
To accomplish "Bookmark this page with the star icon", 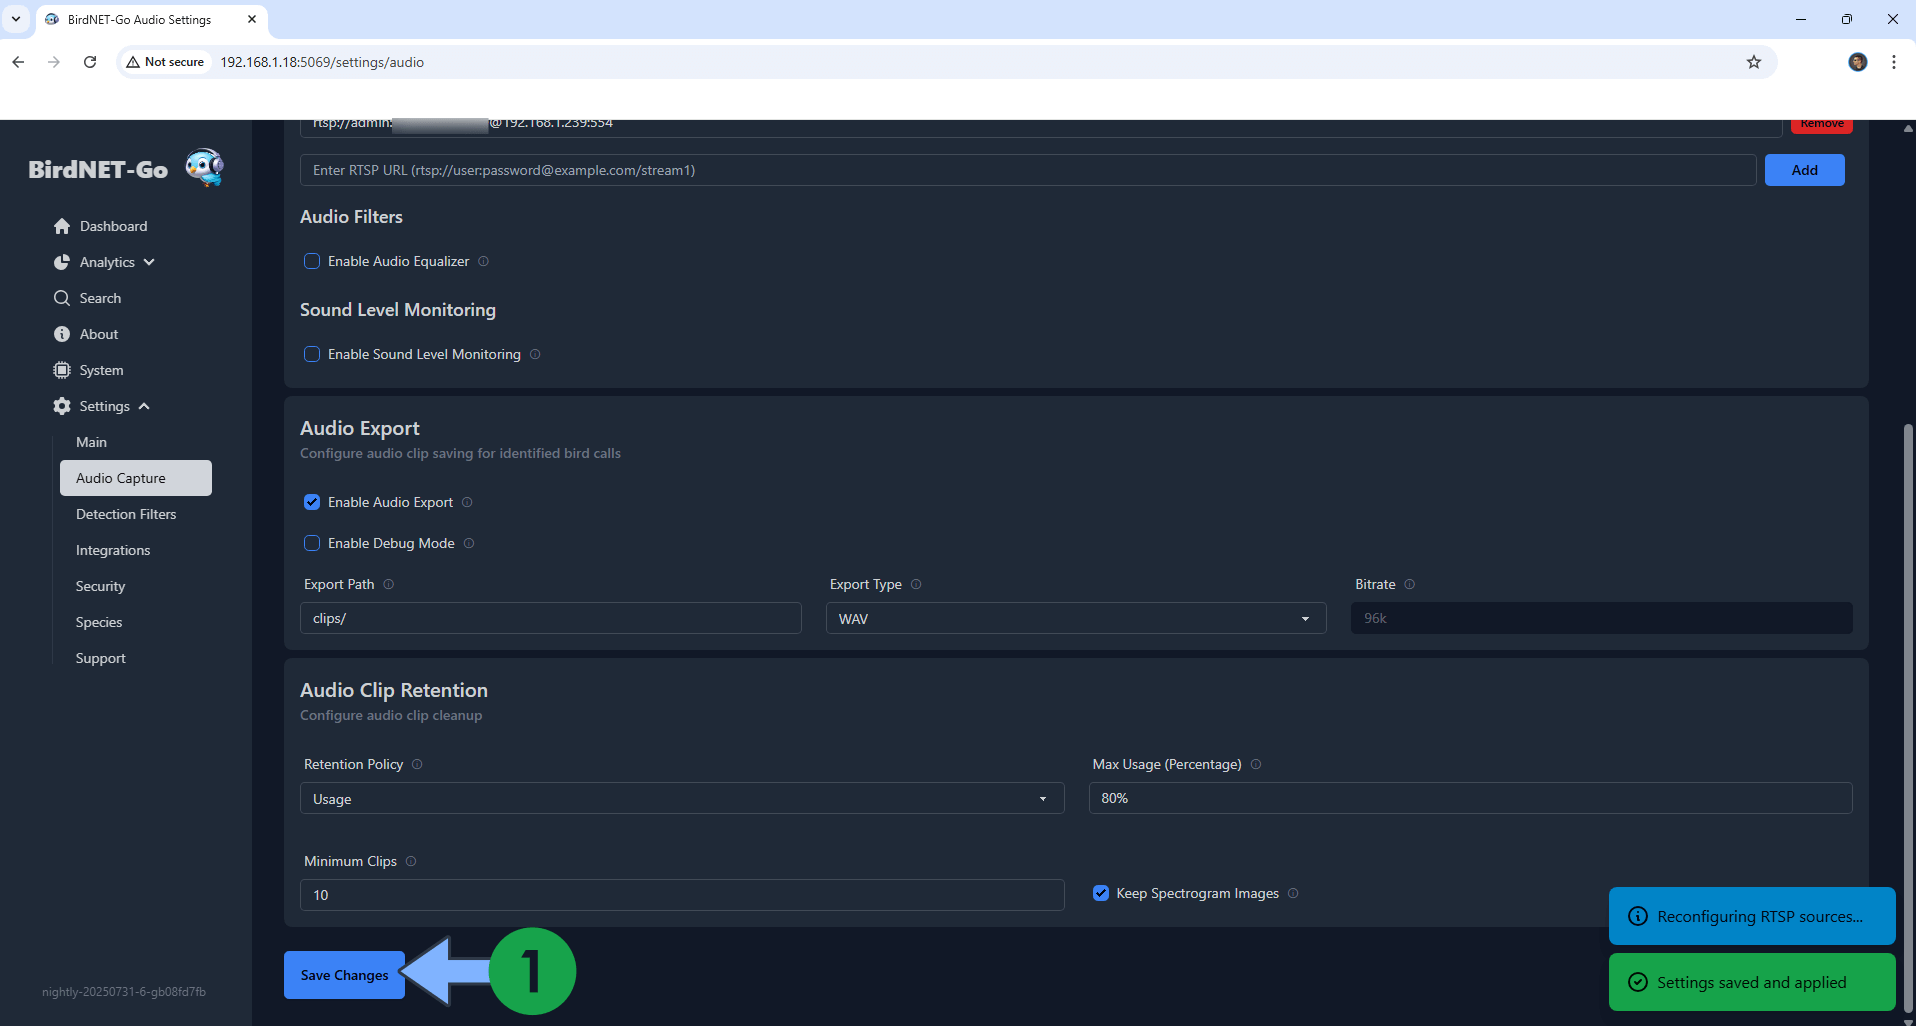I will point(1754,62).
